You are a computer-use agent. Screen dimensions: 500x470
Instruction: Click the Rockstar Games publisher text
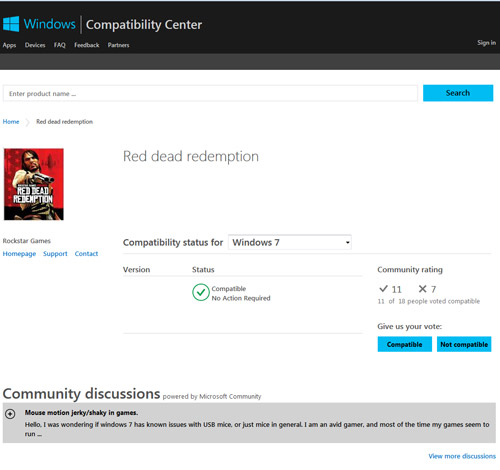pyautogui.click(x=27, y=241)
